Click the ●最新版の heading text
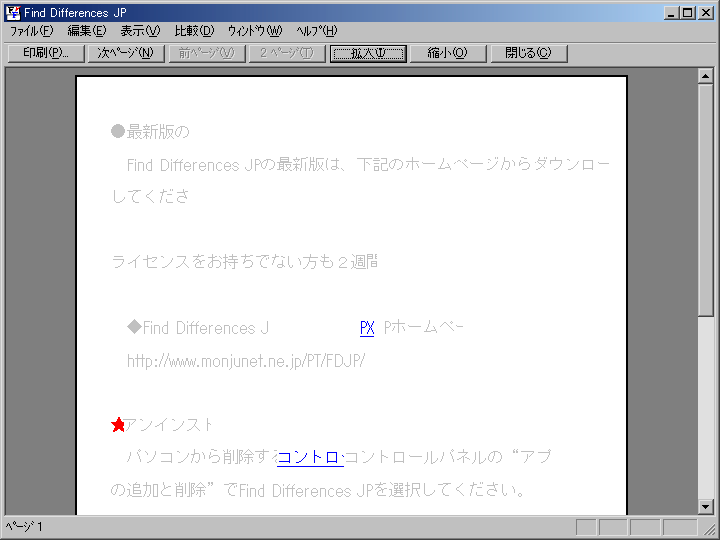Screen dimensions: 720x540 coord(150,132)
